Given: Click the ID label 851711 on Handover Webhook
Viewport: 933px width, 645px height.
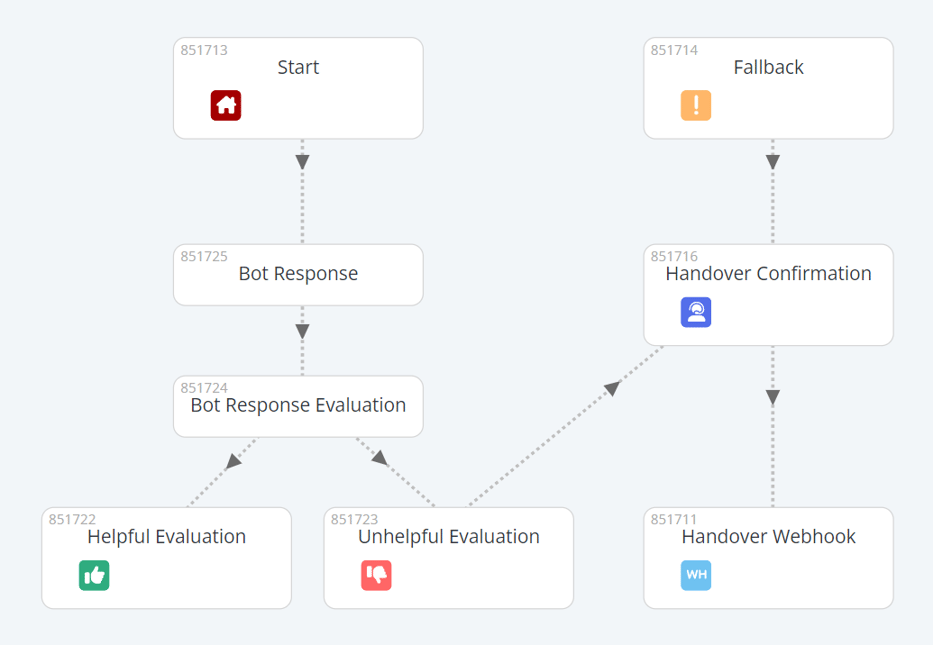Looking at the screenshot, I should 672,519.
